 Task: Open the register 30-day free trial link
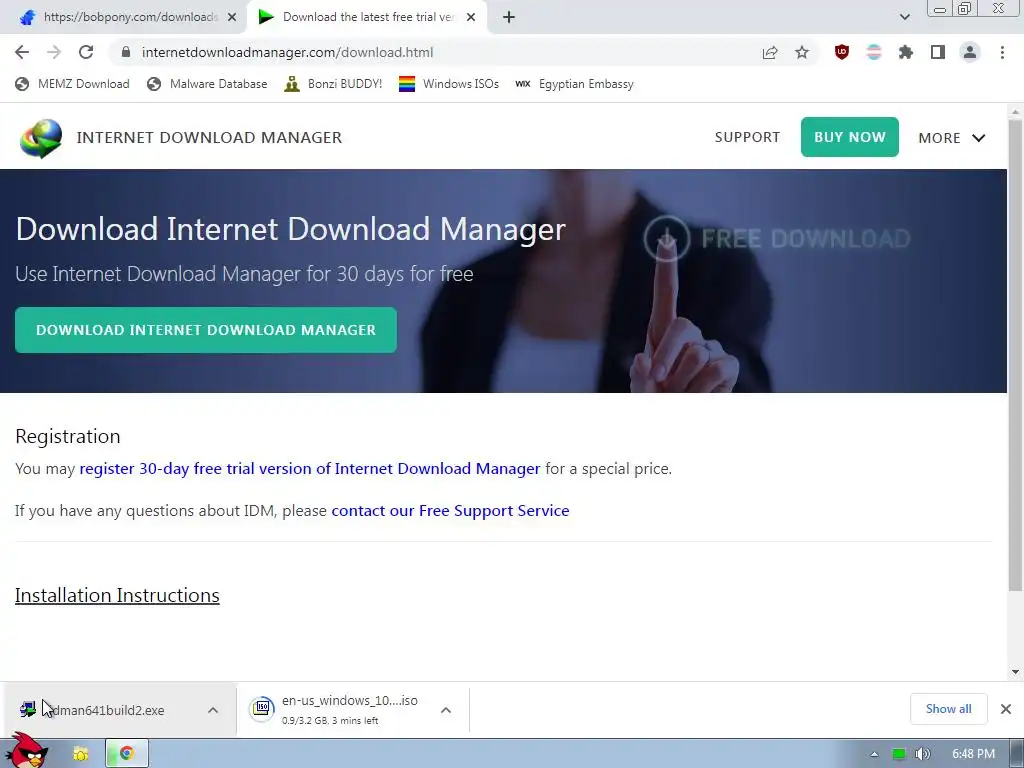pos(310,468)
